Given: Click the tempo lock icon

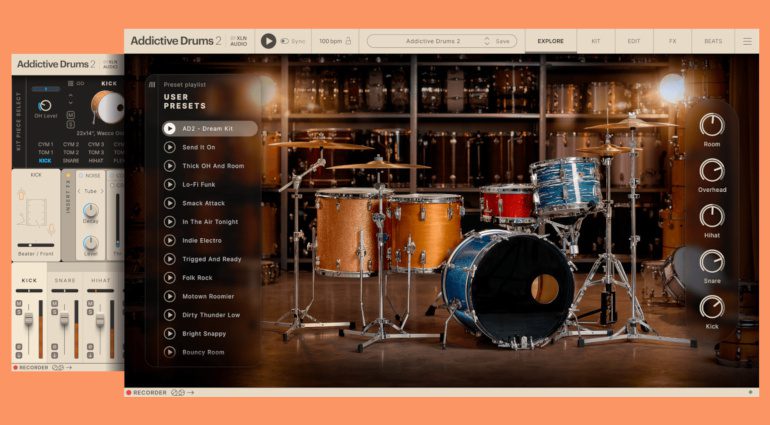Looking at the screenshot, I should pos(348,41).
